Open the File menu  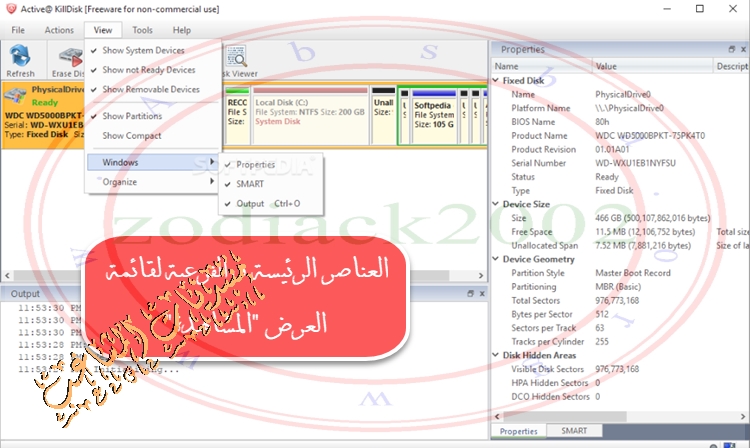pyautogui.click(x=18, y=30)
